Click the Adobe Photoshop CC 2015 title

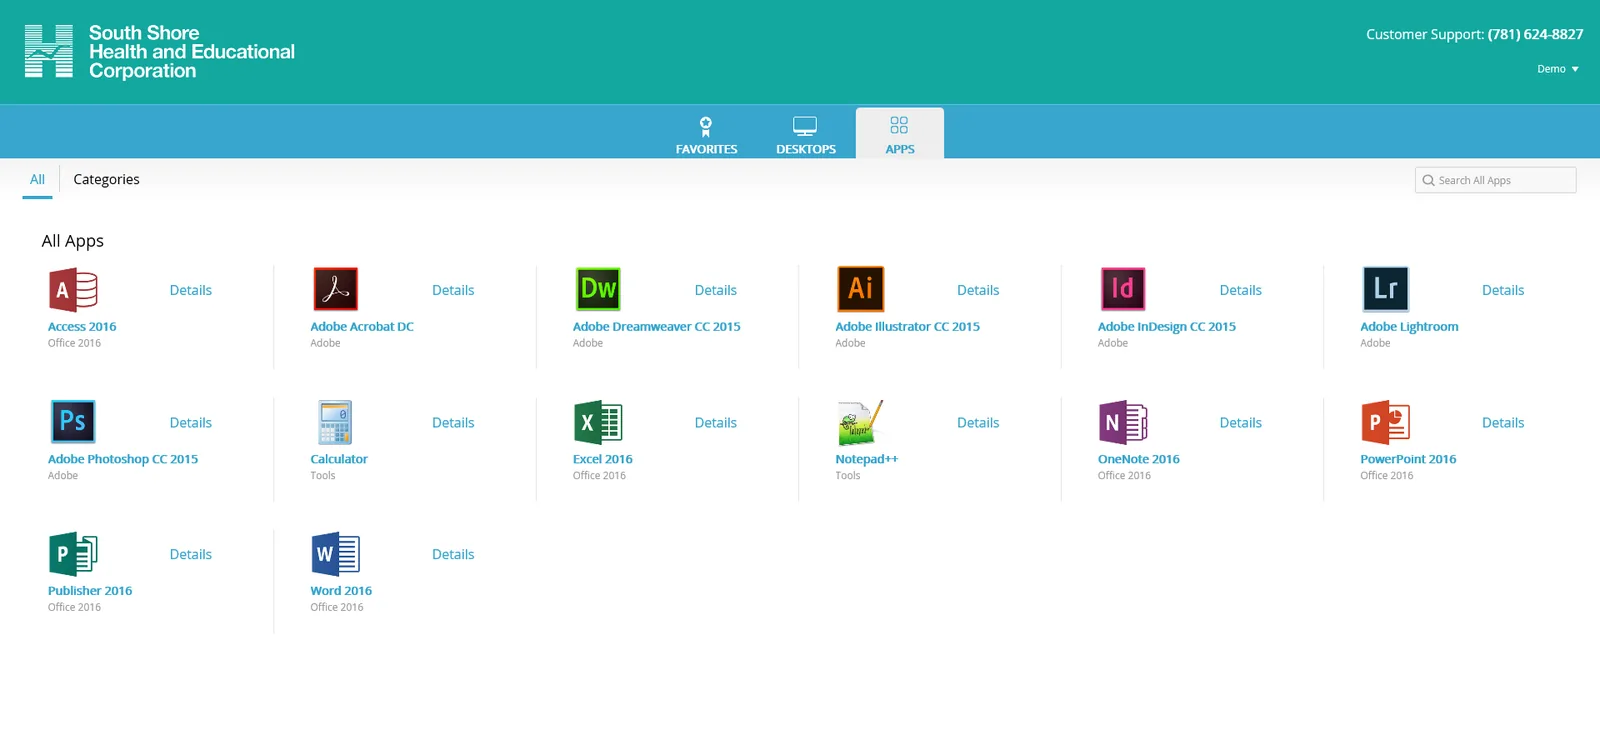123,460
